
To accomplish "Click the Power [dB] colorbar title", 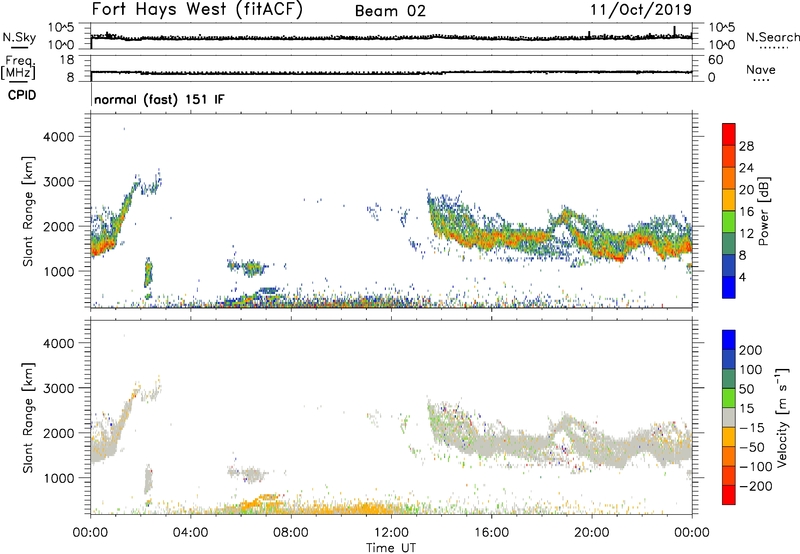I will (763, 211).
